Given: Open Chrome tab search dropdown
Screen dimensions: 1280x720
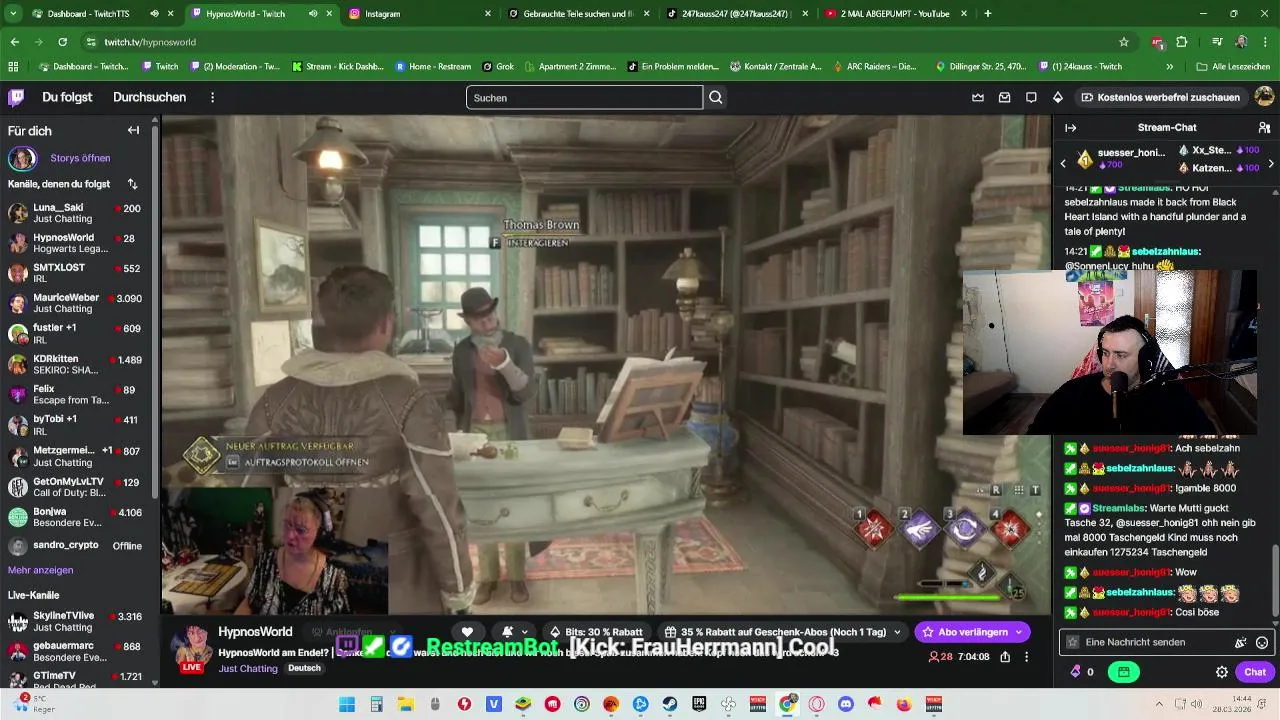Looking at the screenshot, I should (x=14, y=14).
